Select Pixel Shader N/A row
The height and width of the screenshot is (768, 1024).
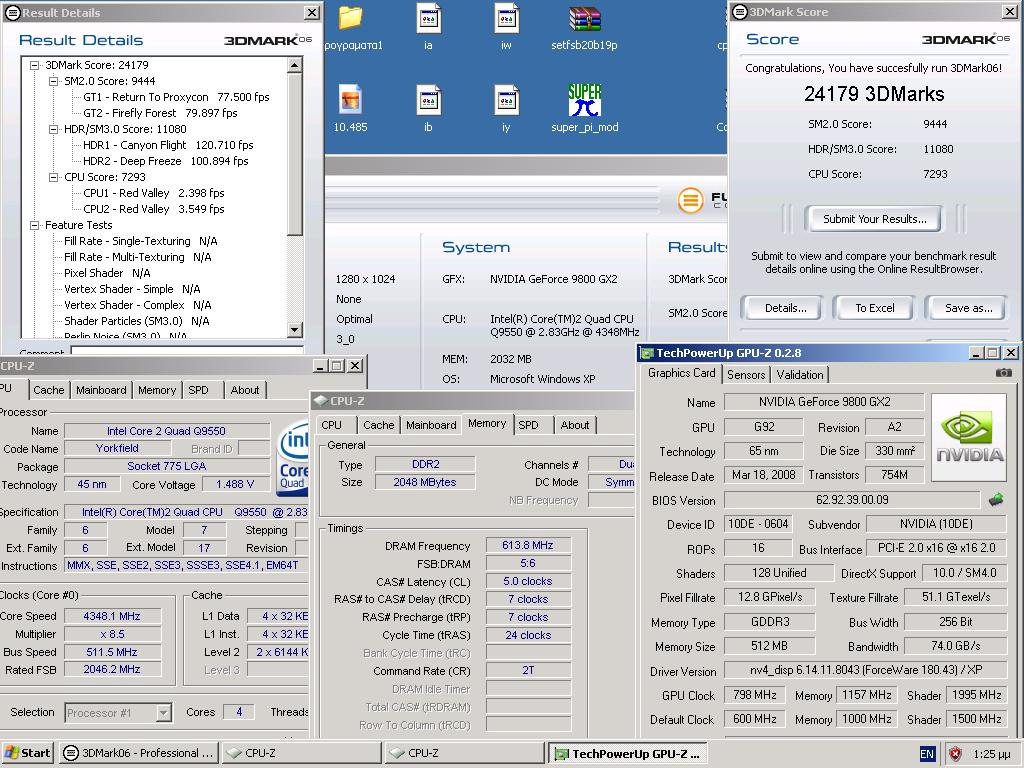tap(107, 273)
